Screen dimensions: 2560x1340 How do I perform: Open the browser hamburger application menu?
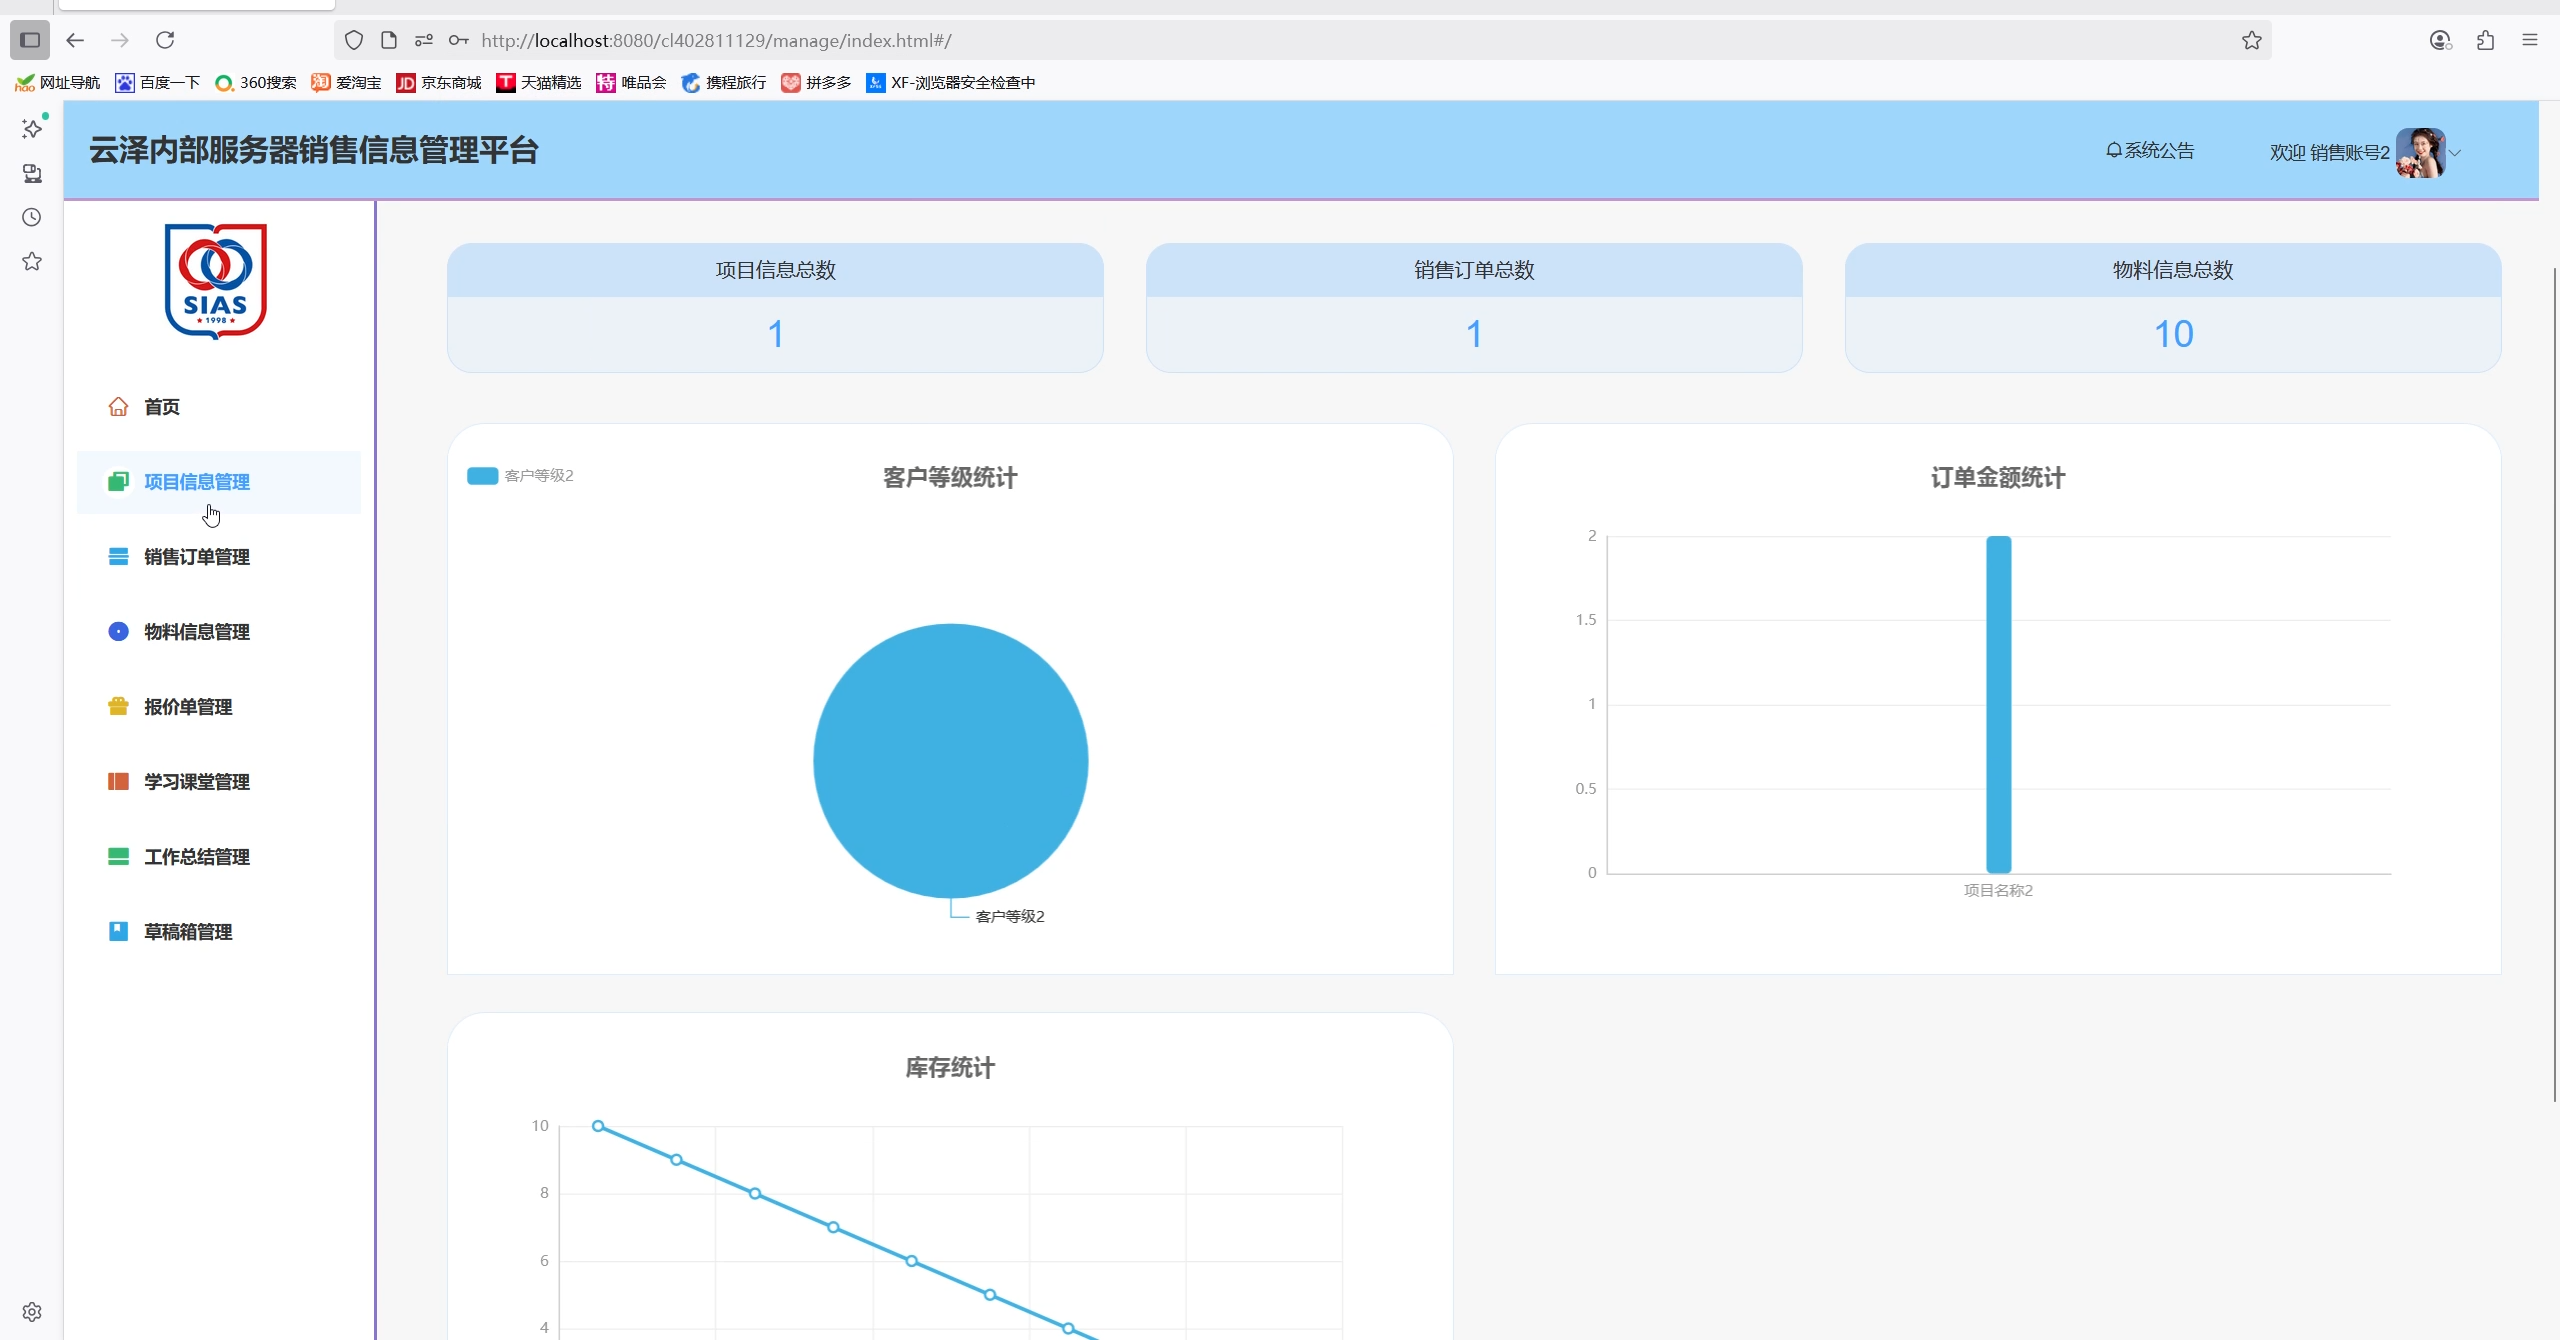point(2530,40)
